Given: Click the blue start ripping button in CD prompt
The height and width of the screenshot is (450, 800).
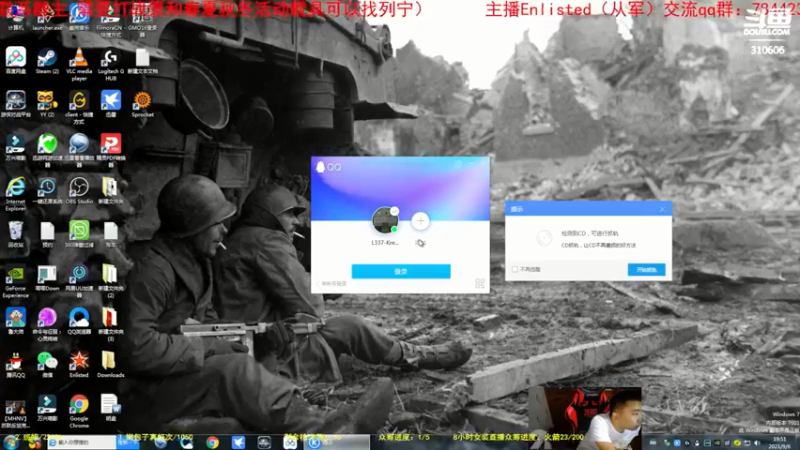Looking at the screenshot, I should [x=646, y=269].
